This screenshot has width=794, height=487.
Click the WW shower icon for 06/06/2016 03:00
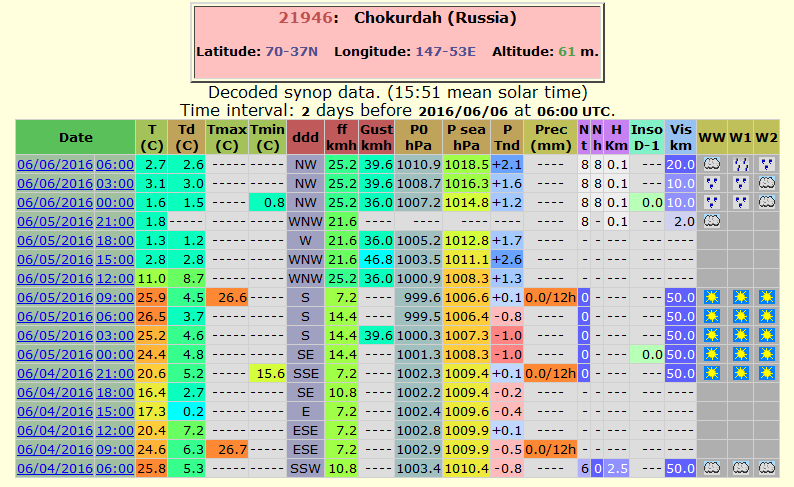(711, 183)
